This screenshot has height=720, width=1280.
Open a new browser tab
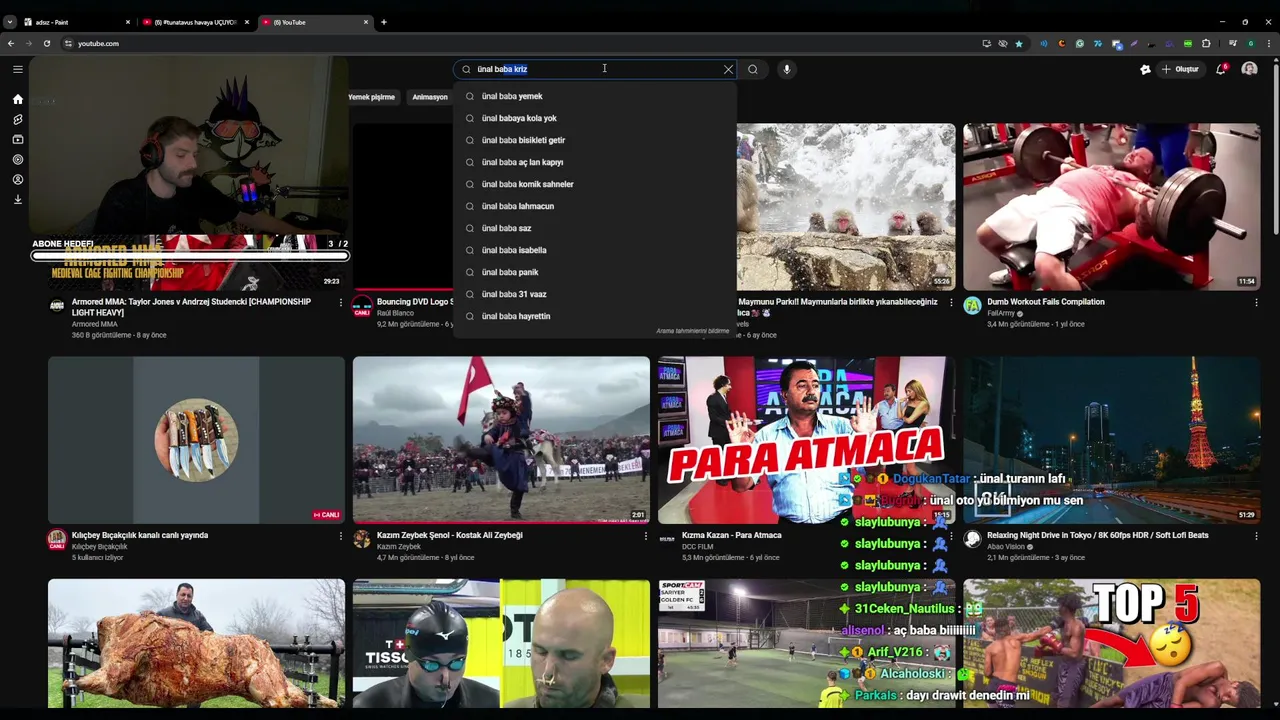point(383,22)
